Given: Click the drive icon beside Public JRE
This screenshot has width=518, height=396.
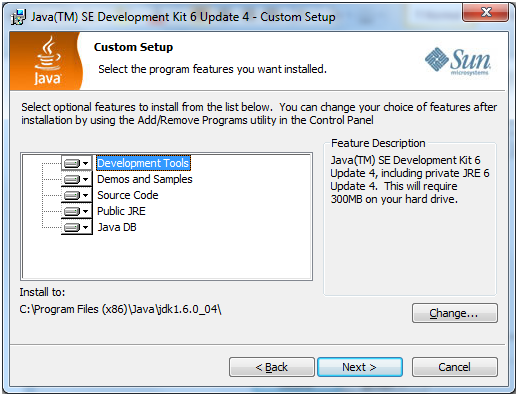Looking at the screenshot, I should click(x=72, y=211).
